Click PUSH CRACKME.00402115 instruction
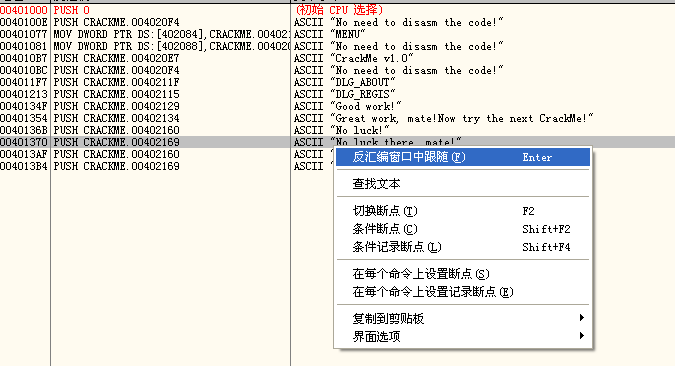The height and width of the screenshot is (366, 675). click(116, 94)
